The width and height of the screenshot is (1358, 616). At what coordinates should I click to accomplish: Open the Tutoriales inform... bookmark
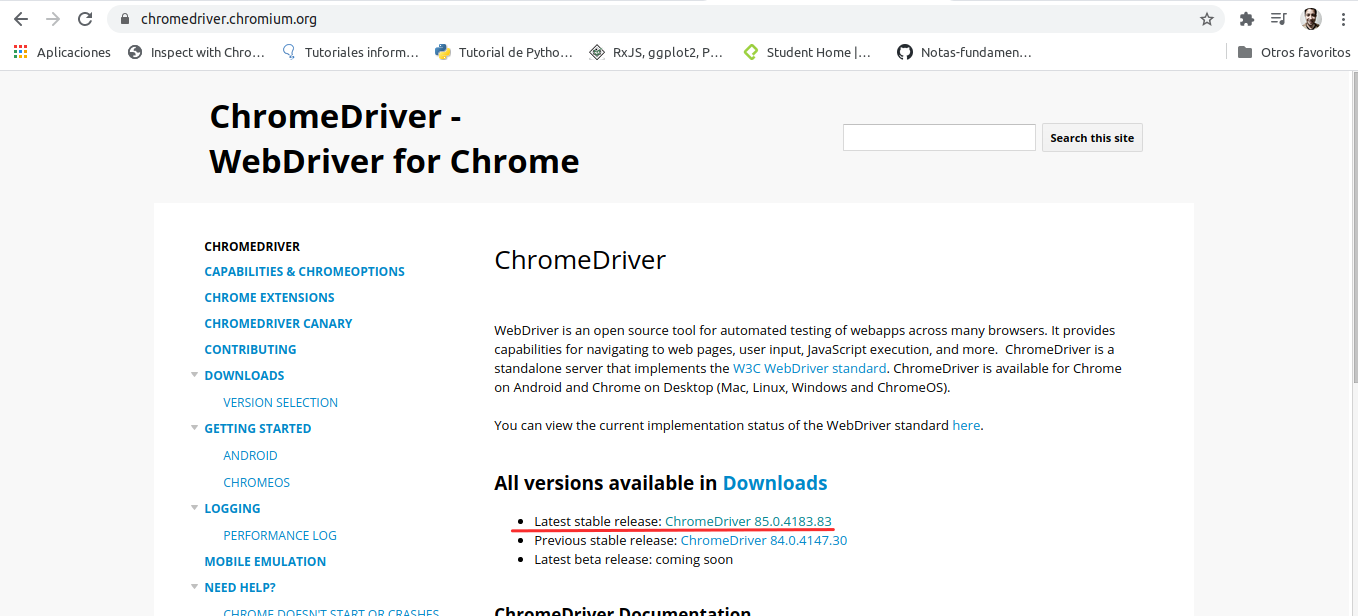[350, 52]
